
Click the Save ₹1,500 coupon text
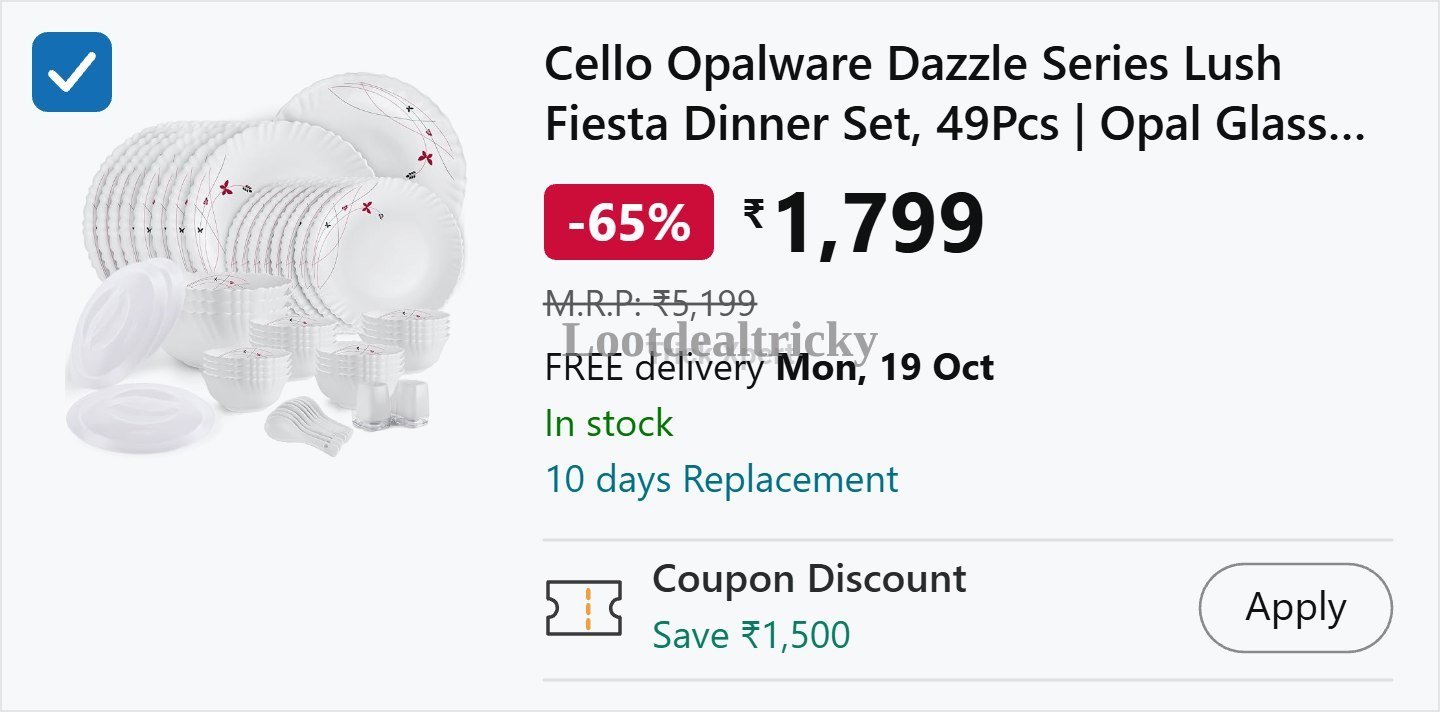click(x=751, y=635)
